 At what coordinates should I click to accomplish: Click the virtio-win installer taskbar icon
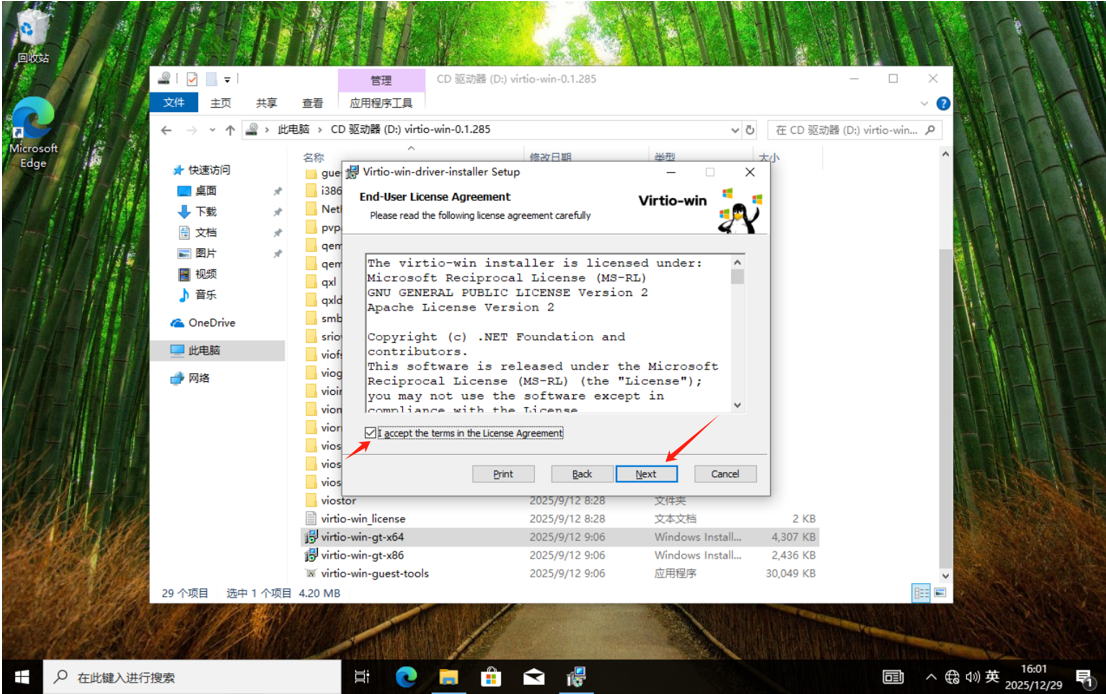click(576, 677)
